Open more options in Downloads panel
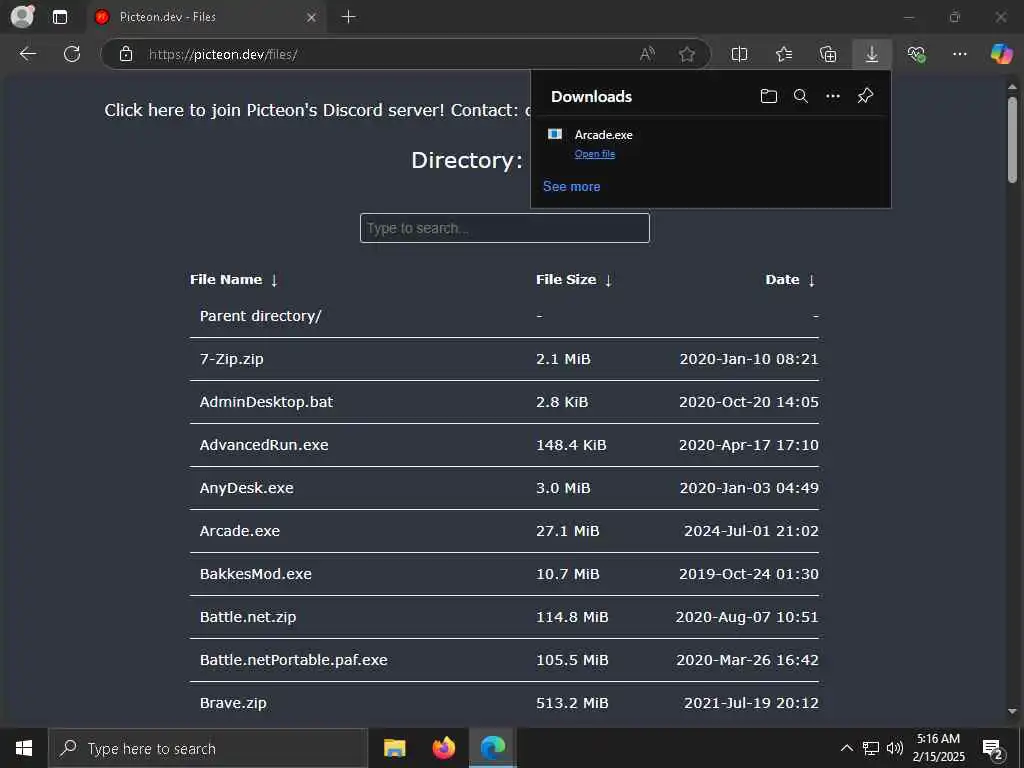The width and height of the screenshot is (1024, 768). pos(833,97)
